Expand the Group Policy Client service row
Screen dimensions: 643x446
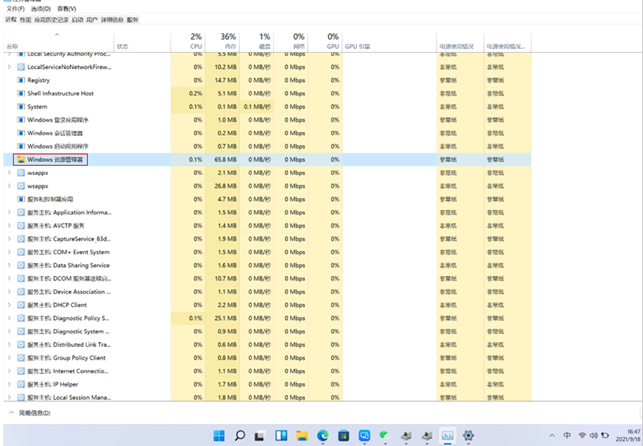(x=9, y=357)
